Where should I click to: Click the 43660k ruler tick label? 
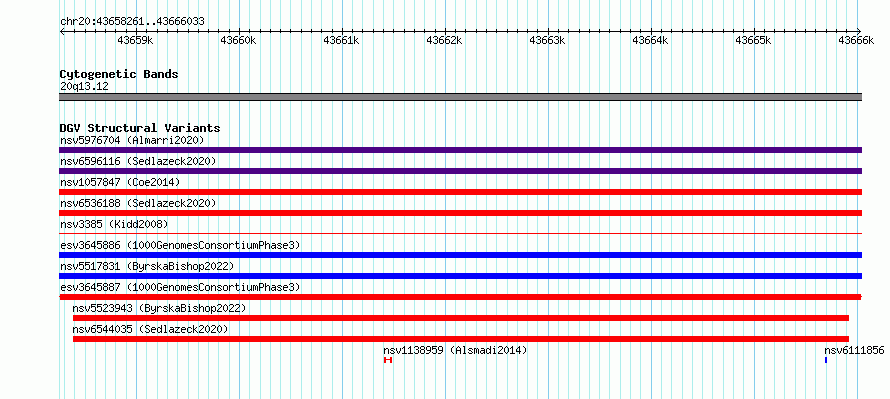coord(238,40)
